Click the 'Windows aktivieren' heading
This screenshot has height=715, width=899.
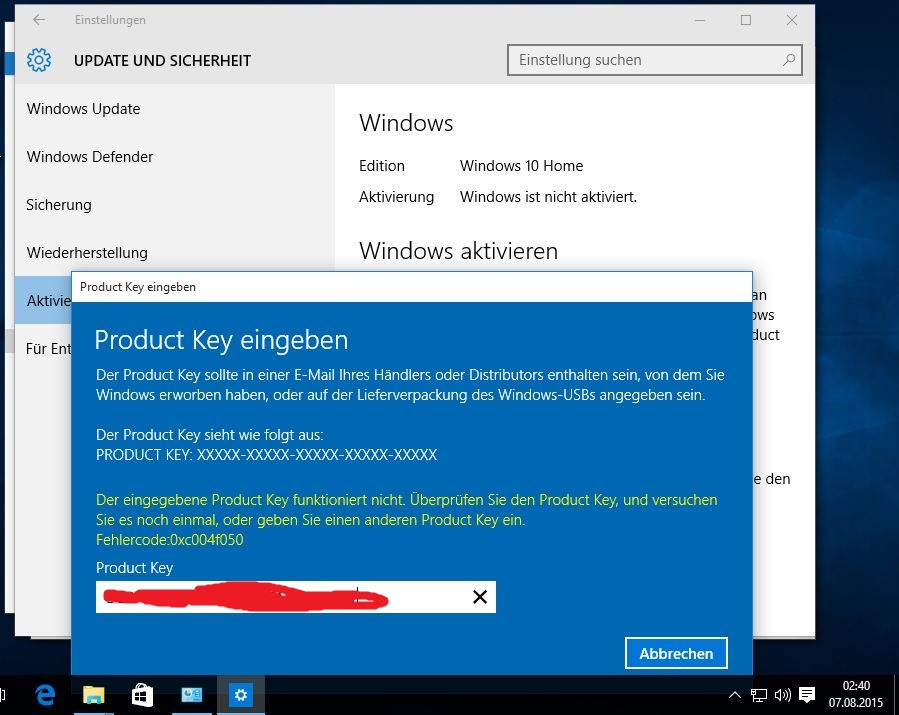click(x=459, y=251)
